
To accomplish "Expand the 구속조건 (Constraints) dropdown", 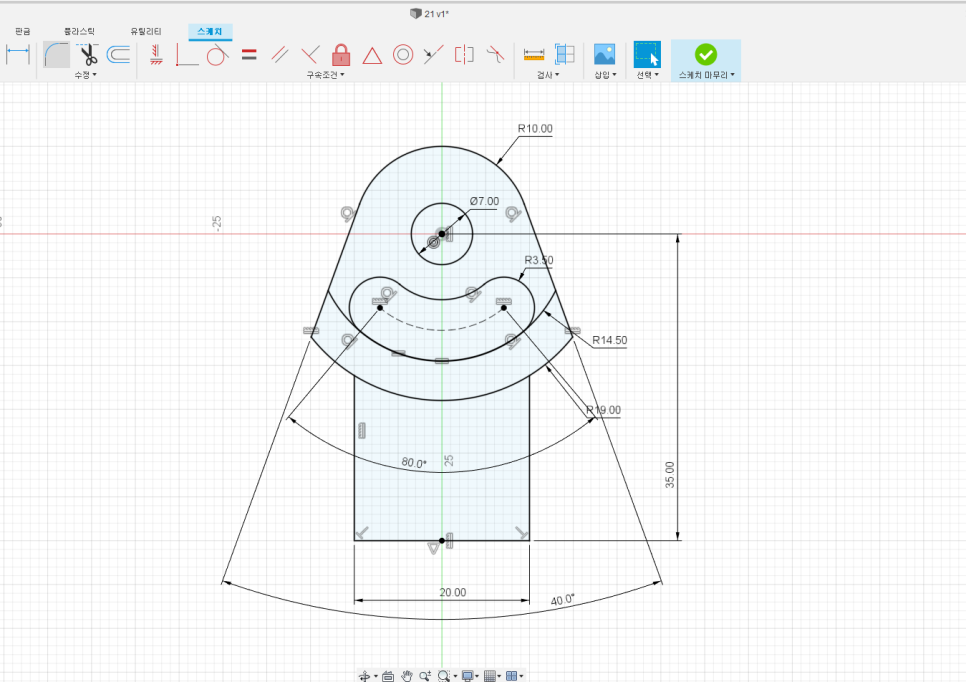I will 325,75.
